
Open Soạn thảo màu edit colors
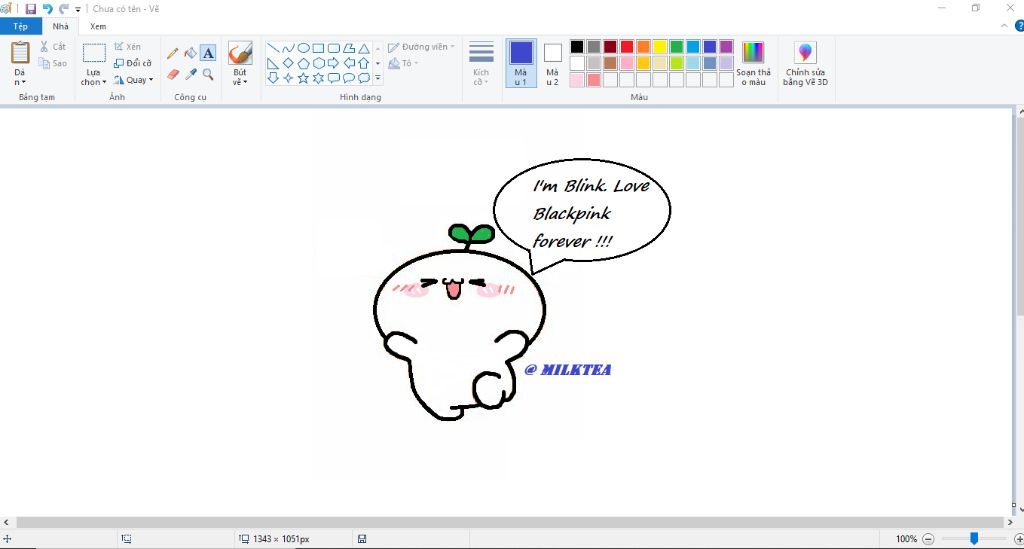(x=753, y=63)
